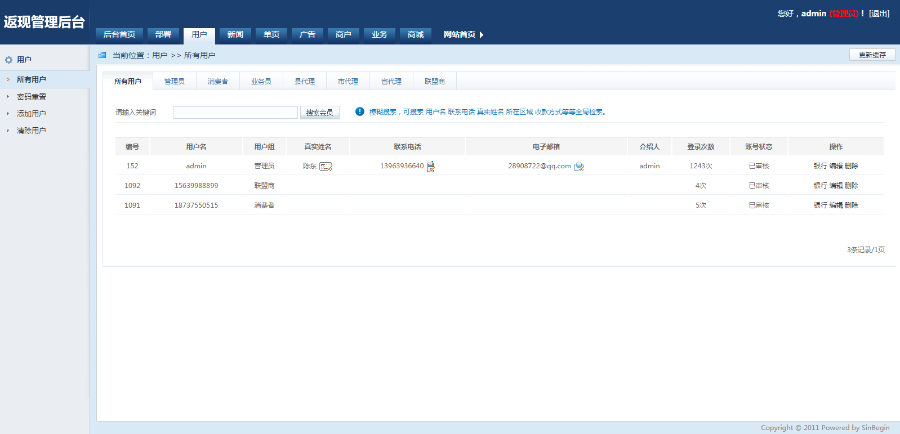This screenshot has width=900, height=434.
Task: Switch to the 管理员 tab
Action: point(174,82)
